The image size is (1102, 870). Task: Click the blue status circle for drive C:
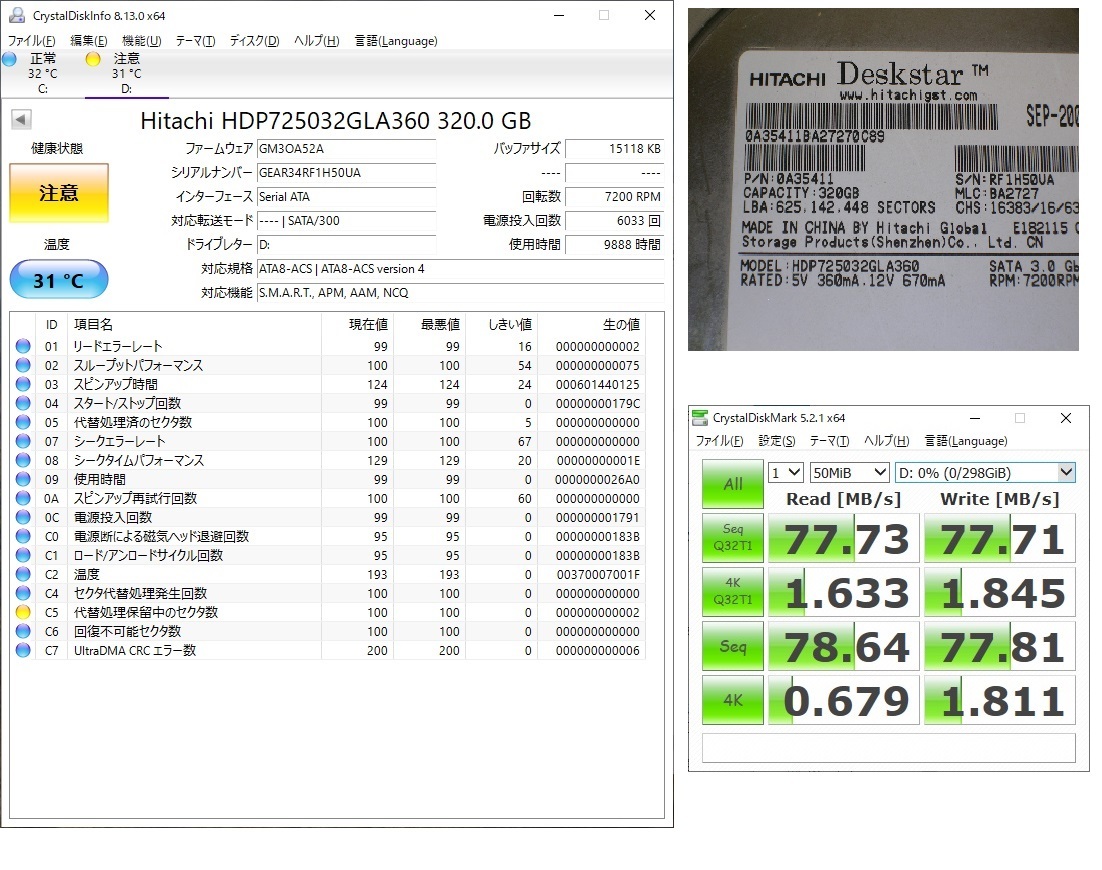9,59
